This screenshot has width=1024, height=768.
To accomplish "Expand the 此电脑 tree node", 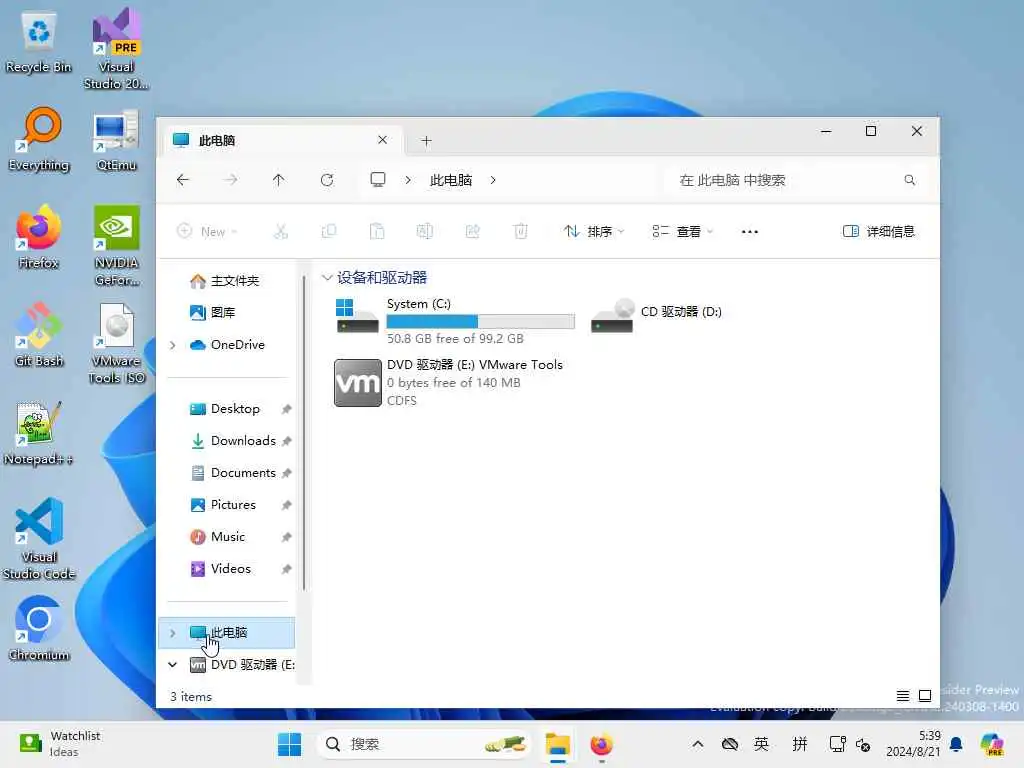I will [172, 633].
